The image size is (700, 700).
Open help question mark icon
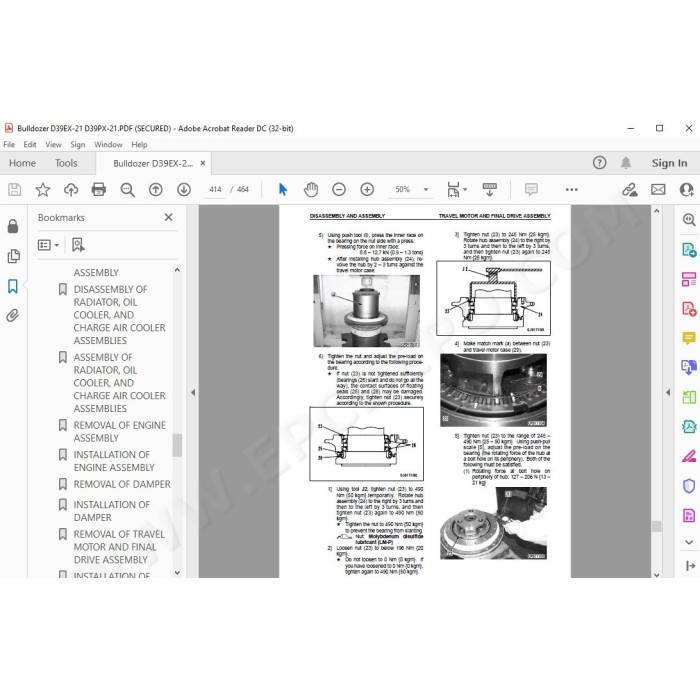click(x=600, y=163)
